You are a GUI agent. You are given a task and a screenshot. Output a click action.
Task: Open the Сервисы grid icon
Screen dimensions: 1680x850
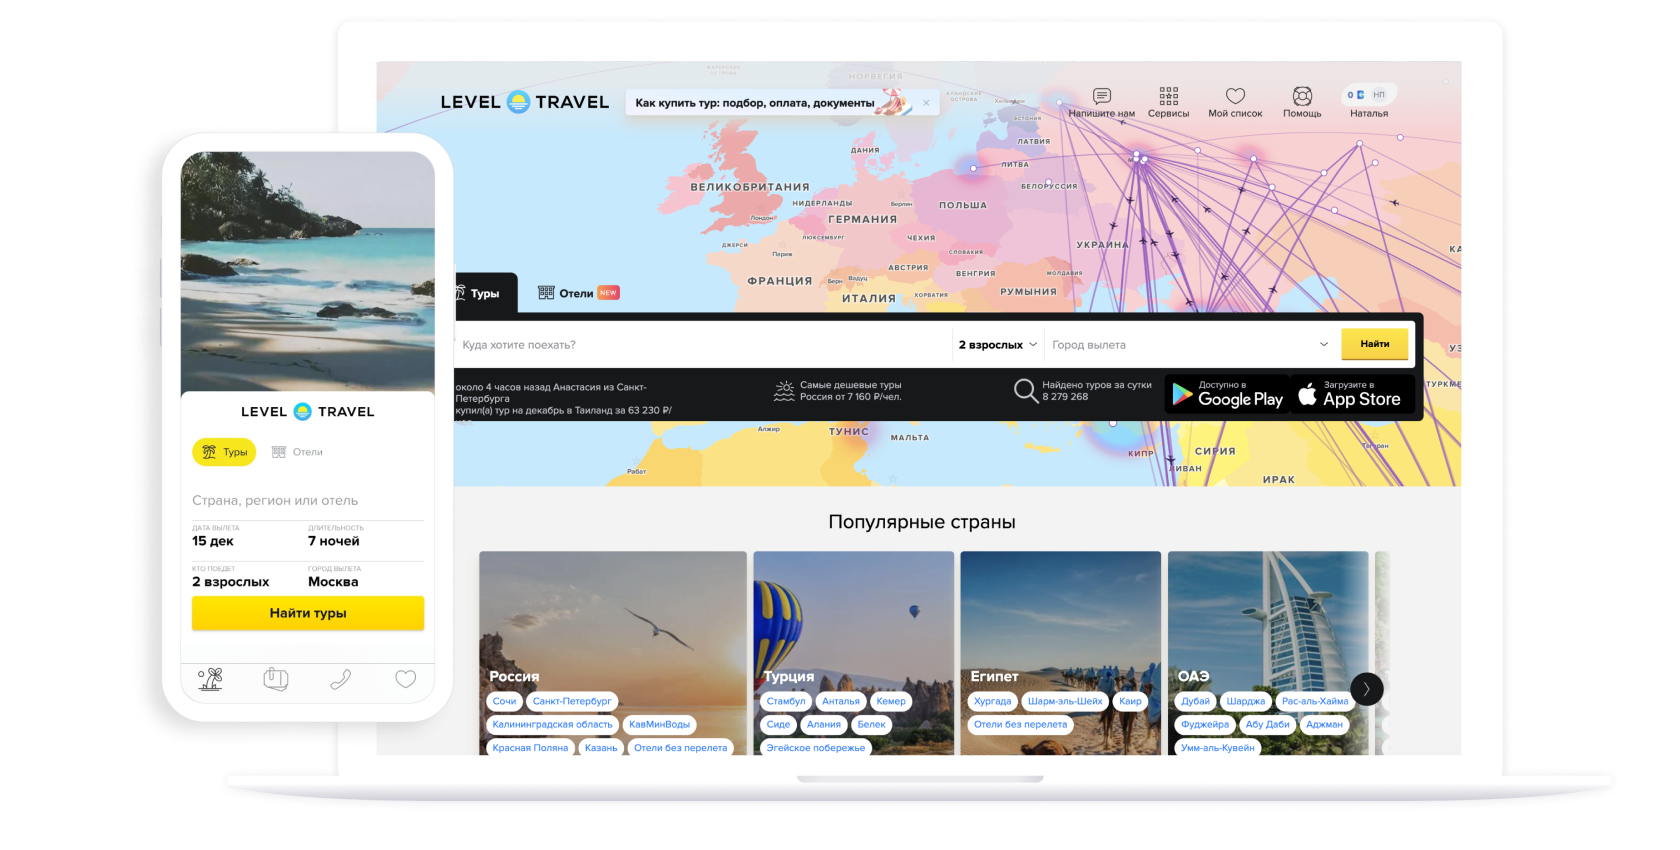click(x=1168, y=96)
